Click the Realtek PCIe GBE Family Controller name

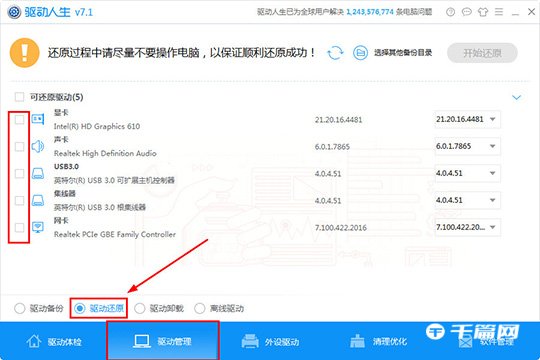coord(115,234)
